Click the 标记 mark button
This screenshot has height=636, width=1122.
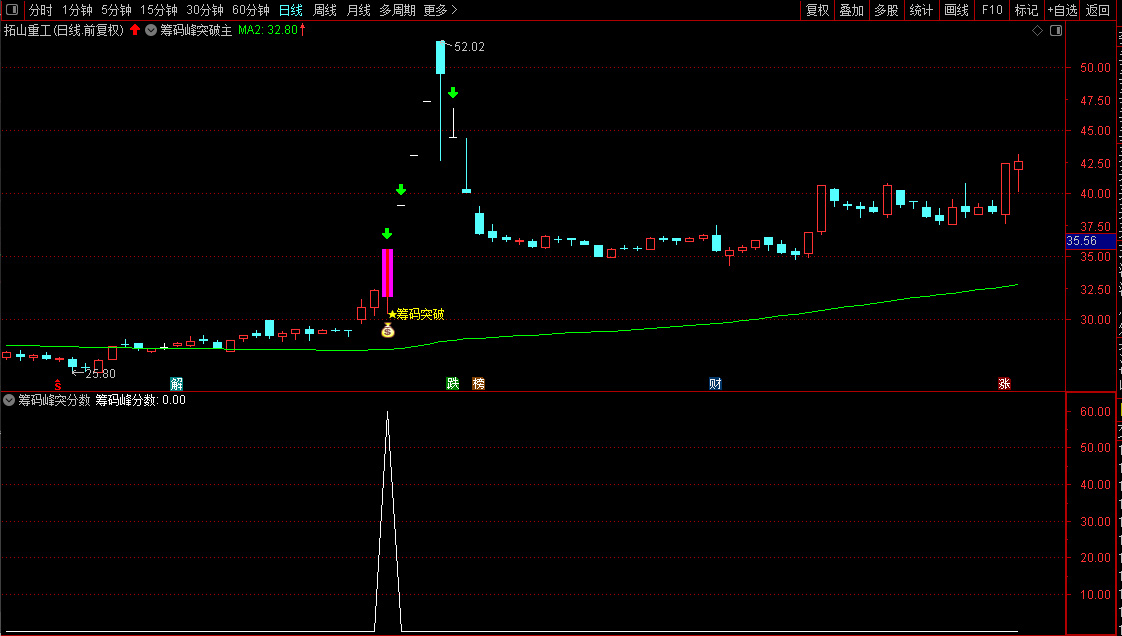click(x=1026, y=10)
